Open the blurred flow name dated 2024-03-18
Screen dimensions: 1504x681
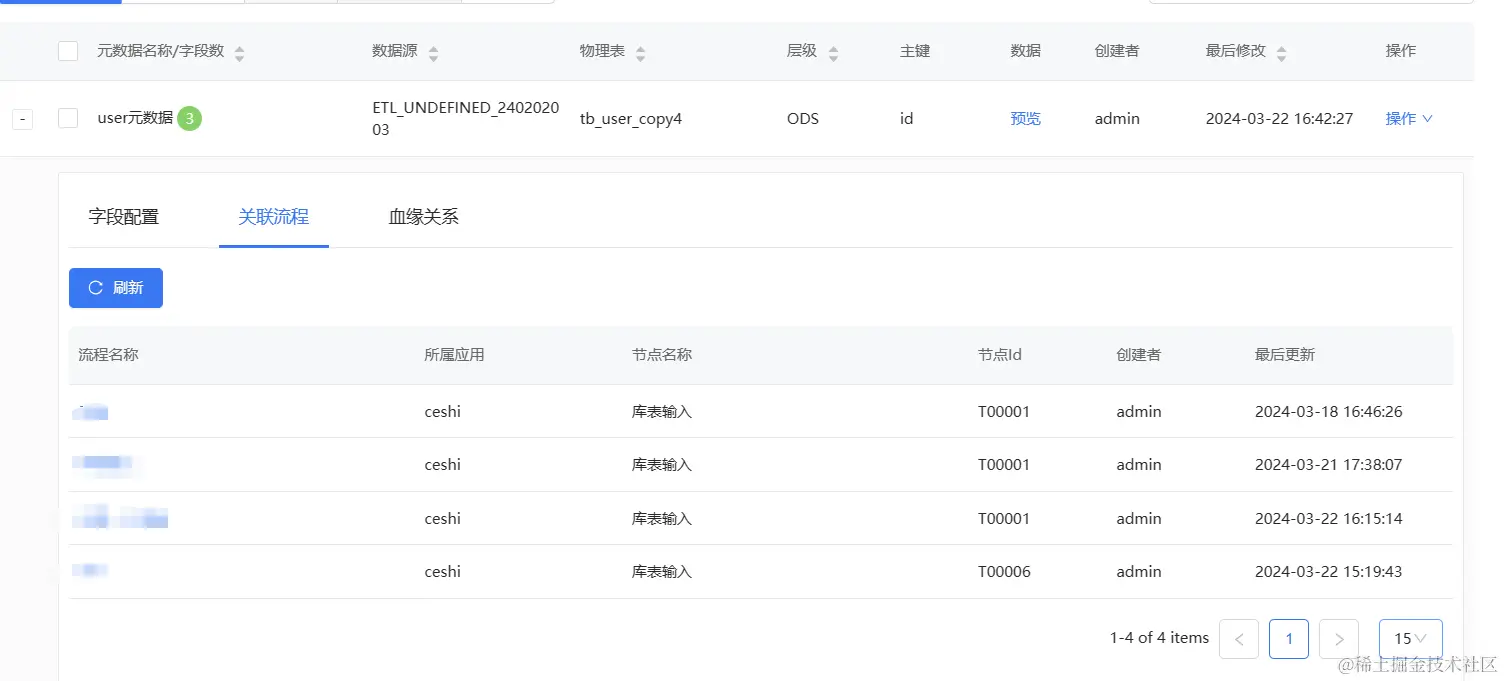click(x=91, y=411)
